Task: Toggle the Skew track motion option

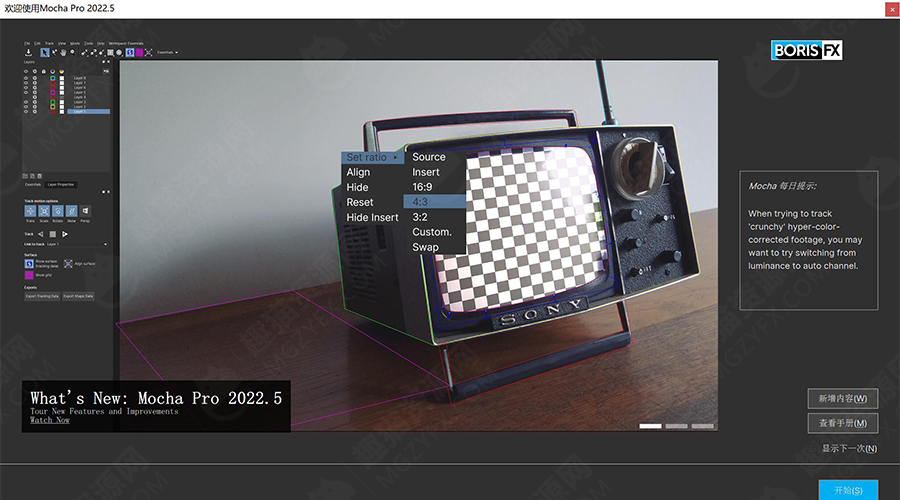Action: (x=72, y=211)
